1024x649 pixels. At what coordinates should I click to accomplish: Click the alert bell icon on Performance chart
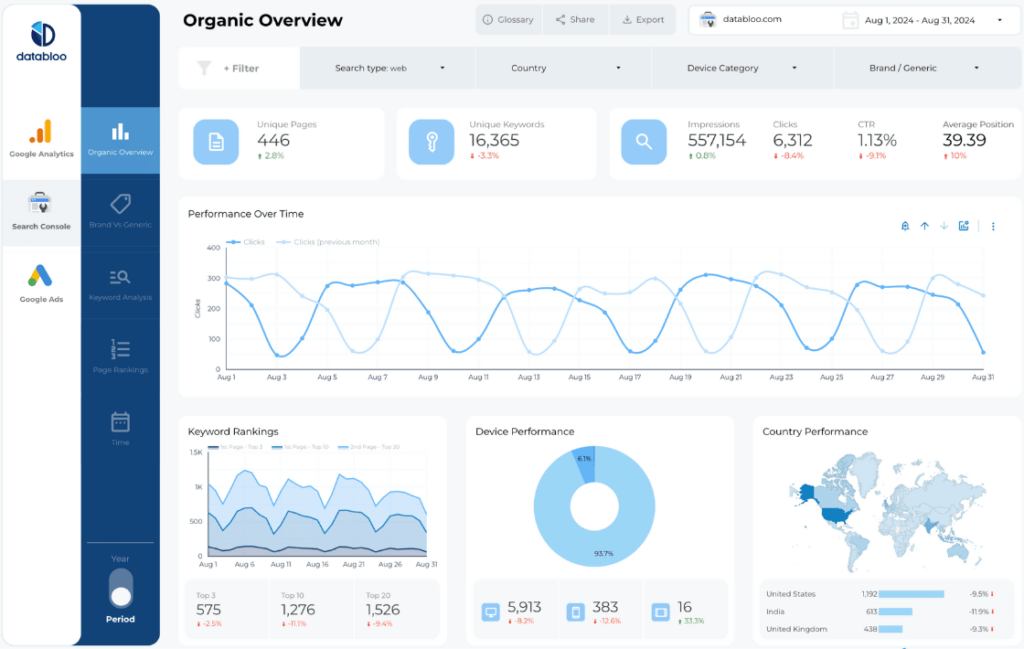(x=905, y=226)
